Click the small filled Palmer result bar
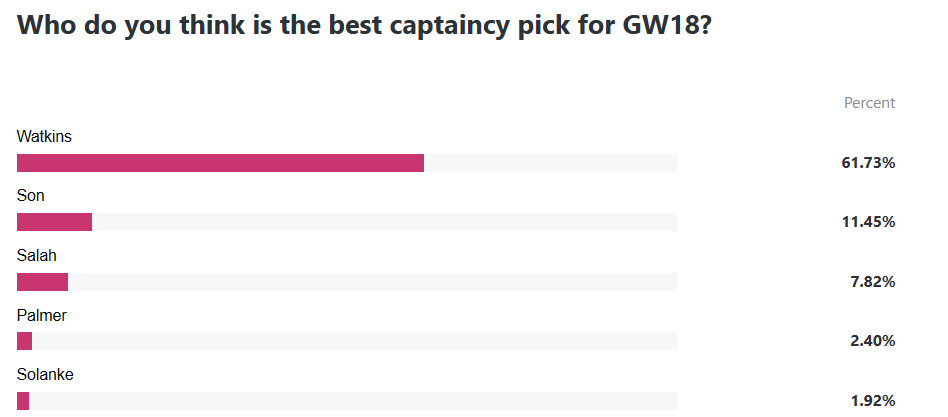Screen dimensions: 948x417 tap(24, 341)
